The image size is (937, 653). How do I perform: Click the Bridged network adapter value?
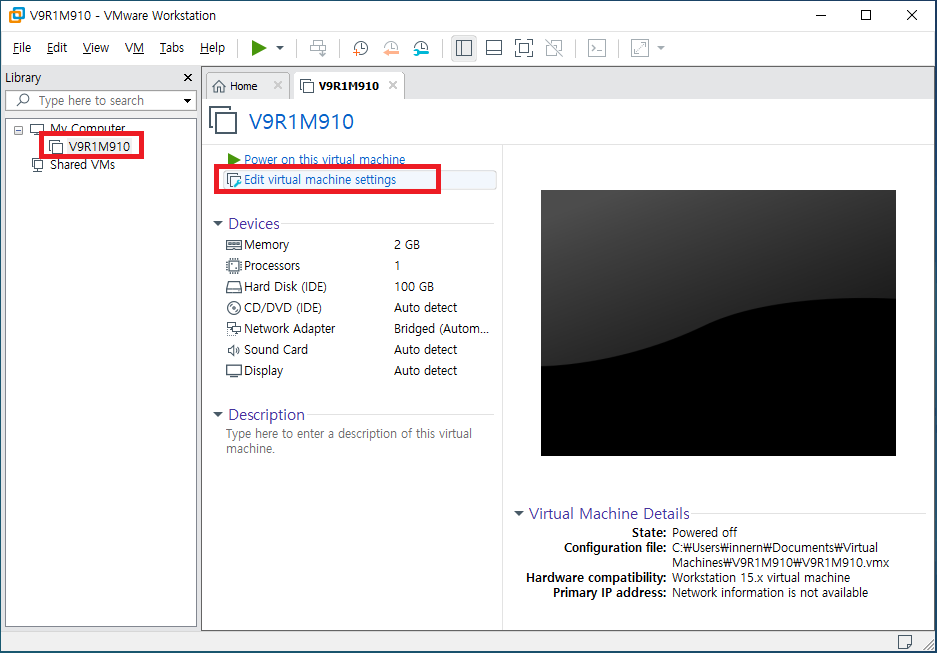pyautogui.click(x=442, y=329)
